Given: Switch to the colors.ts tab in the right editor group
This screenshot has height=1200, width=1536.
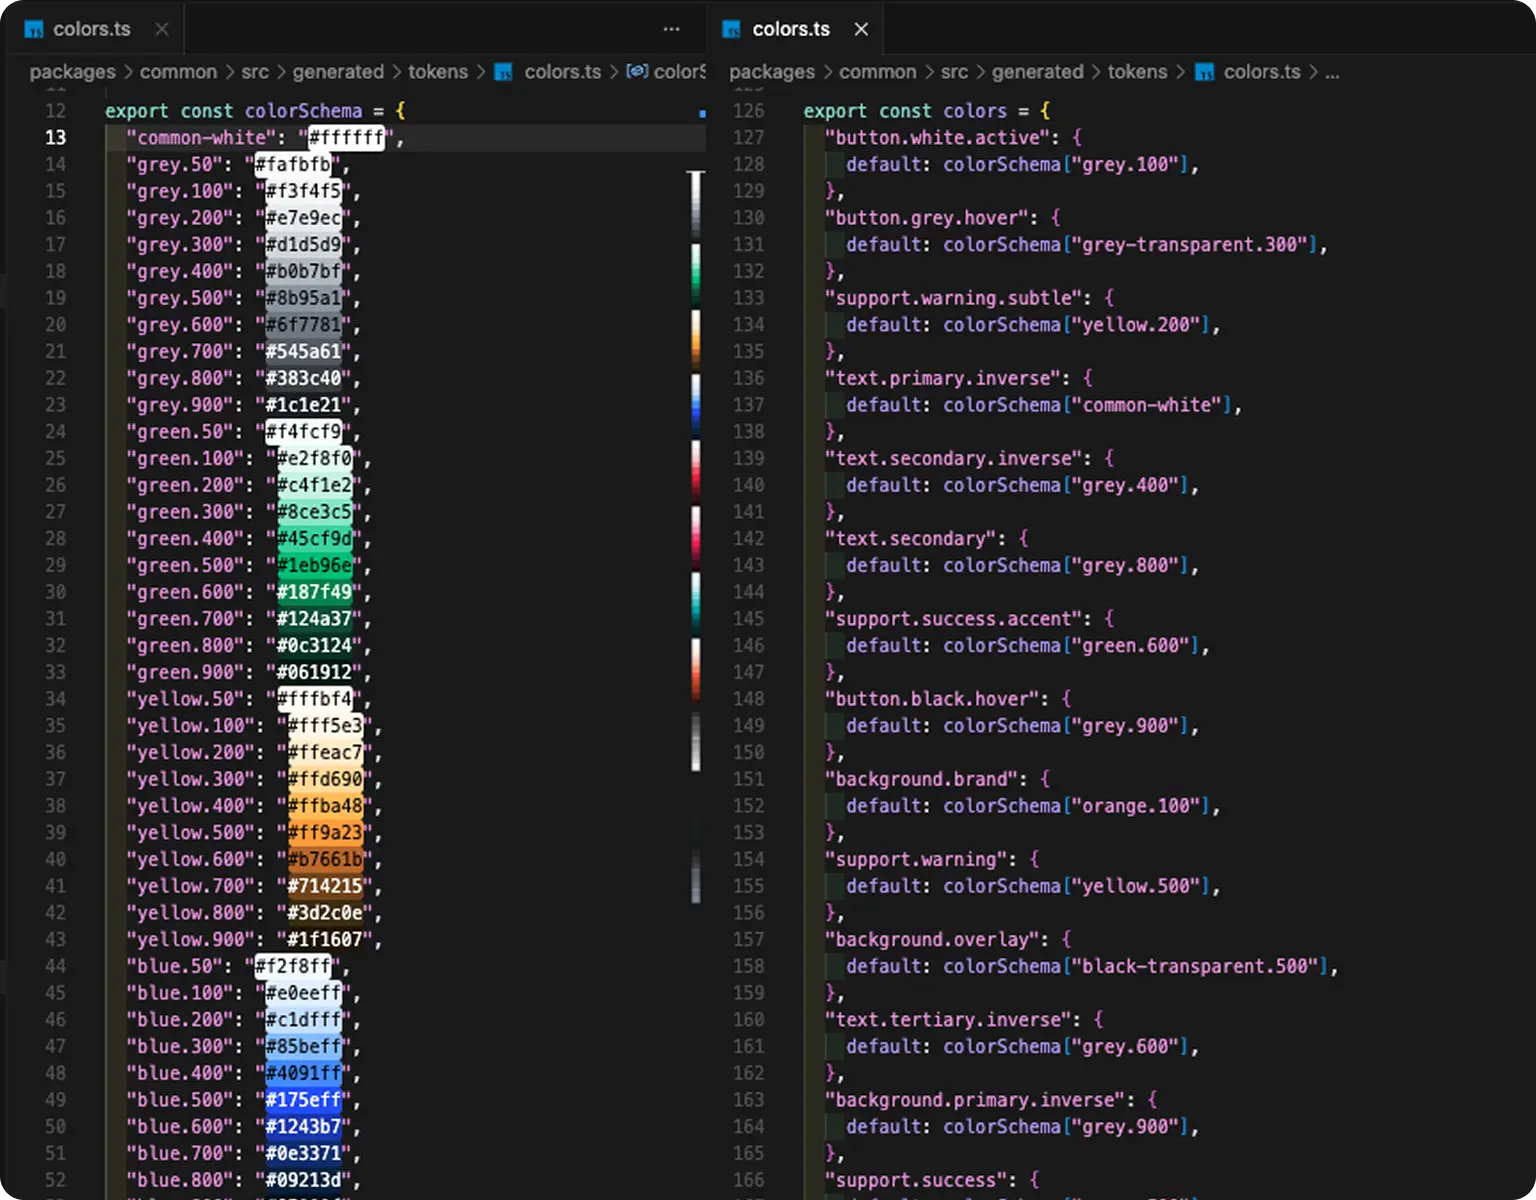Looking at the screenshot, I should (790, 29).
